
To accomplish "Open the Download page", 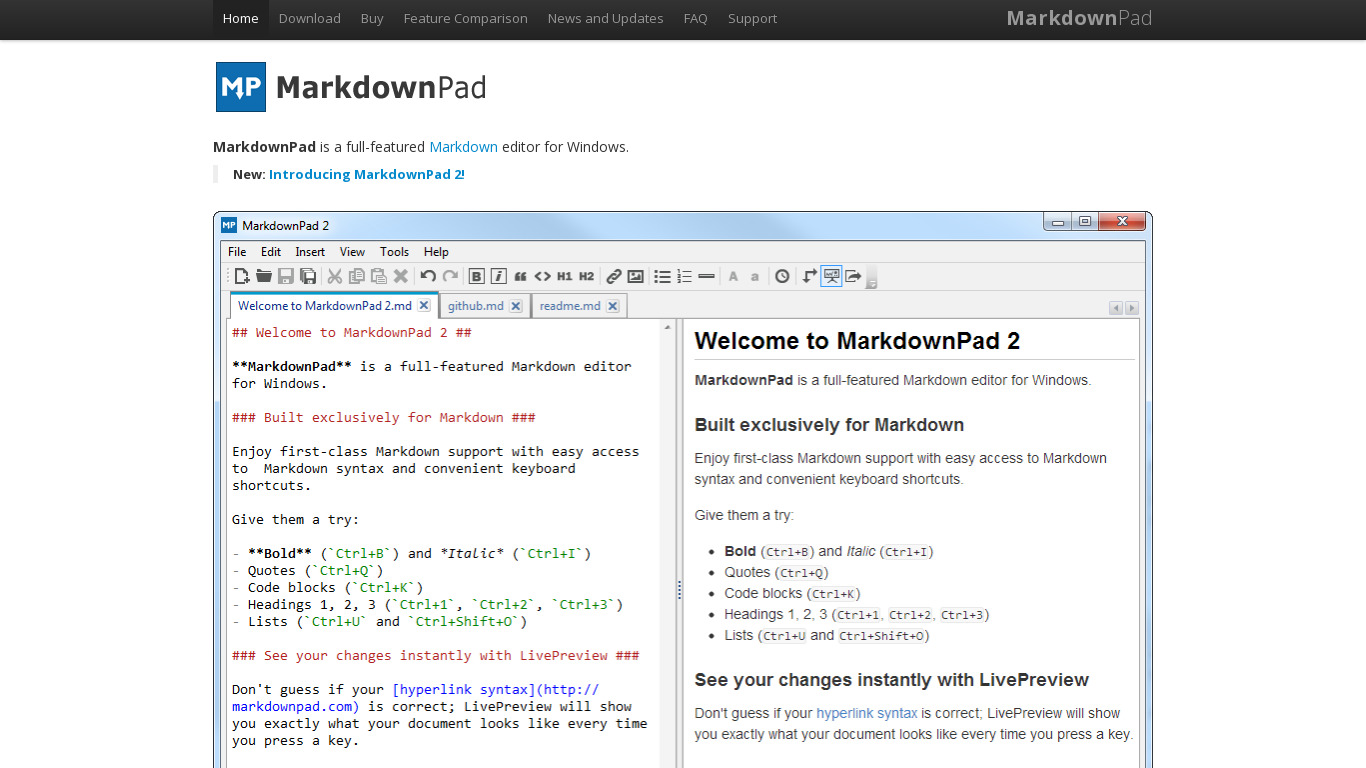I will (310, 19).
